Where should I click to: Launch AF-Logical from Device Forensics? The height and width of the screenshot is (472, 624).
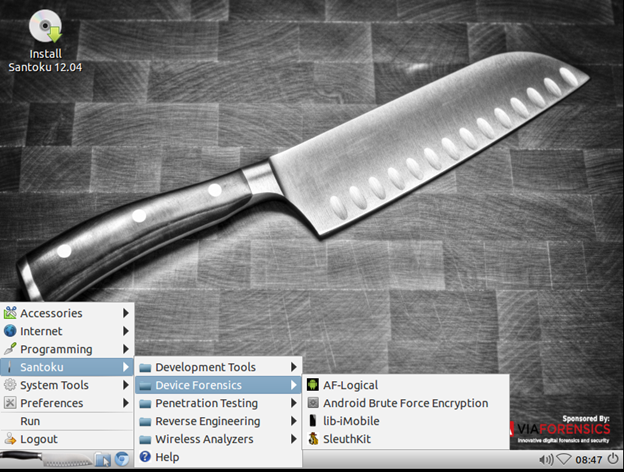click(x=350, y=385)
